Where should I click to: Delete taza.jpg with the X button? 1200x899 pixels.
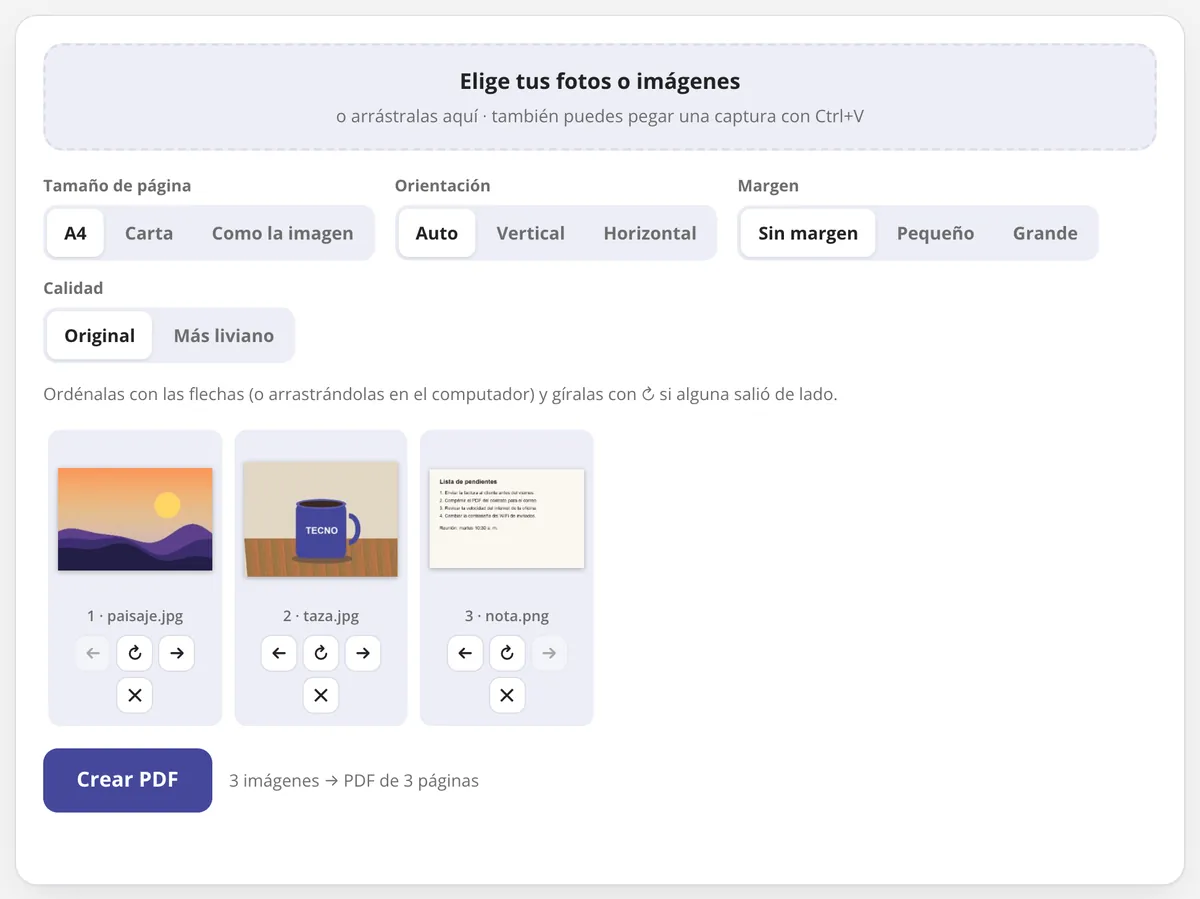(x=321, y=695)
